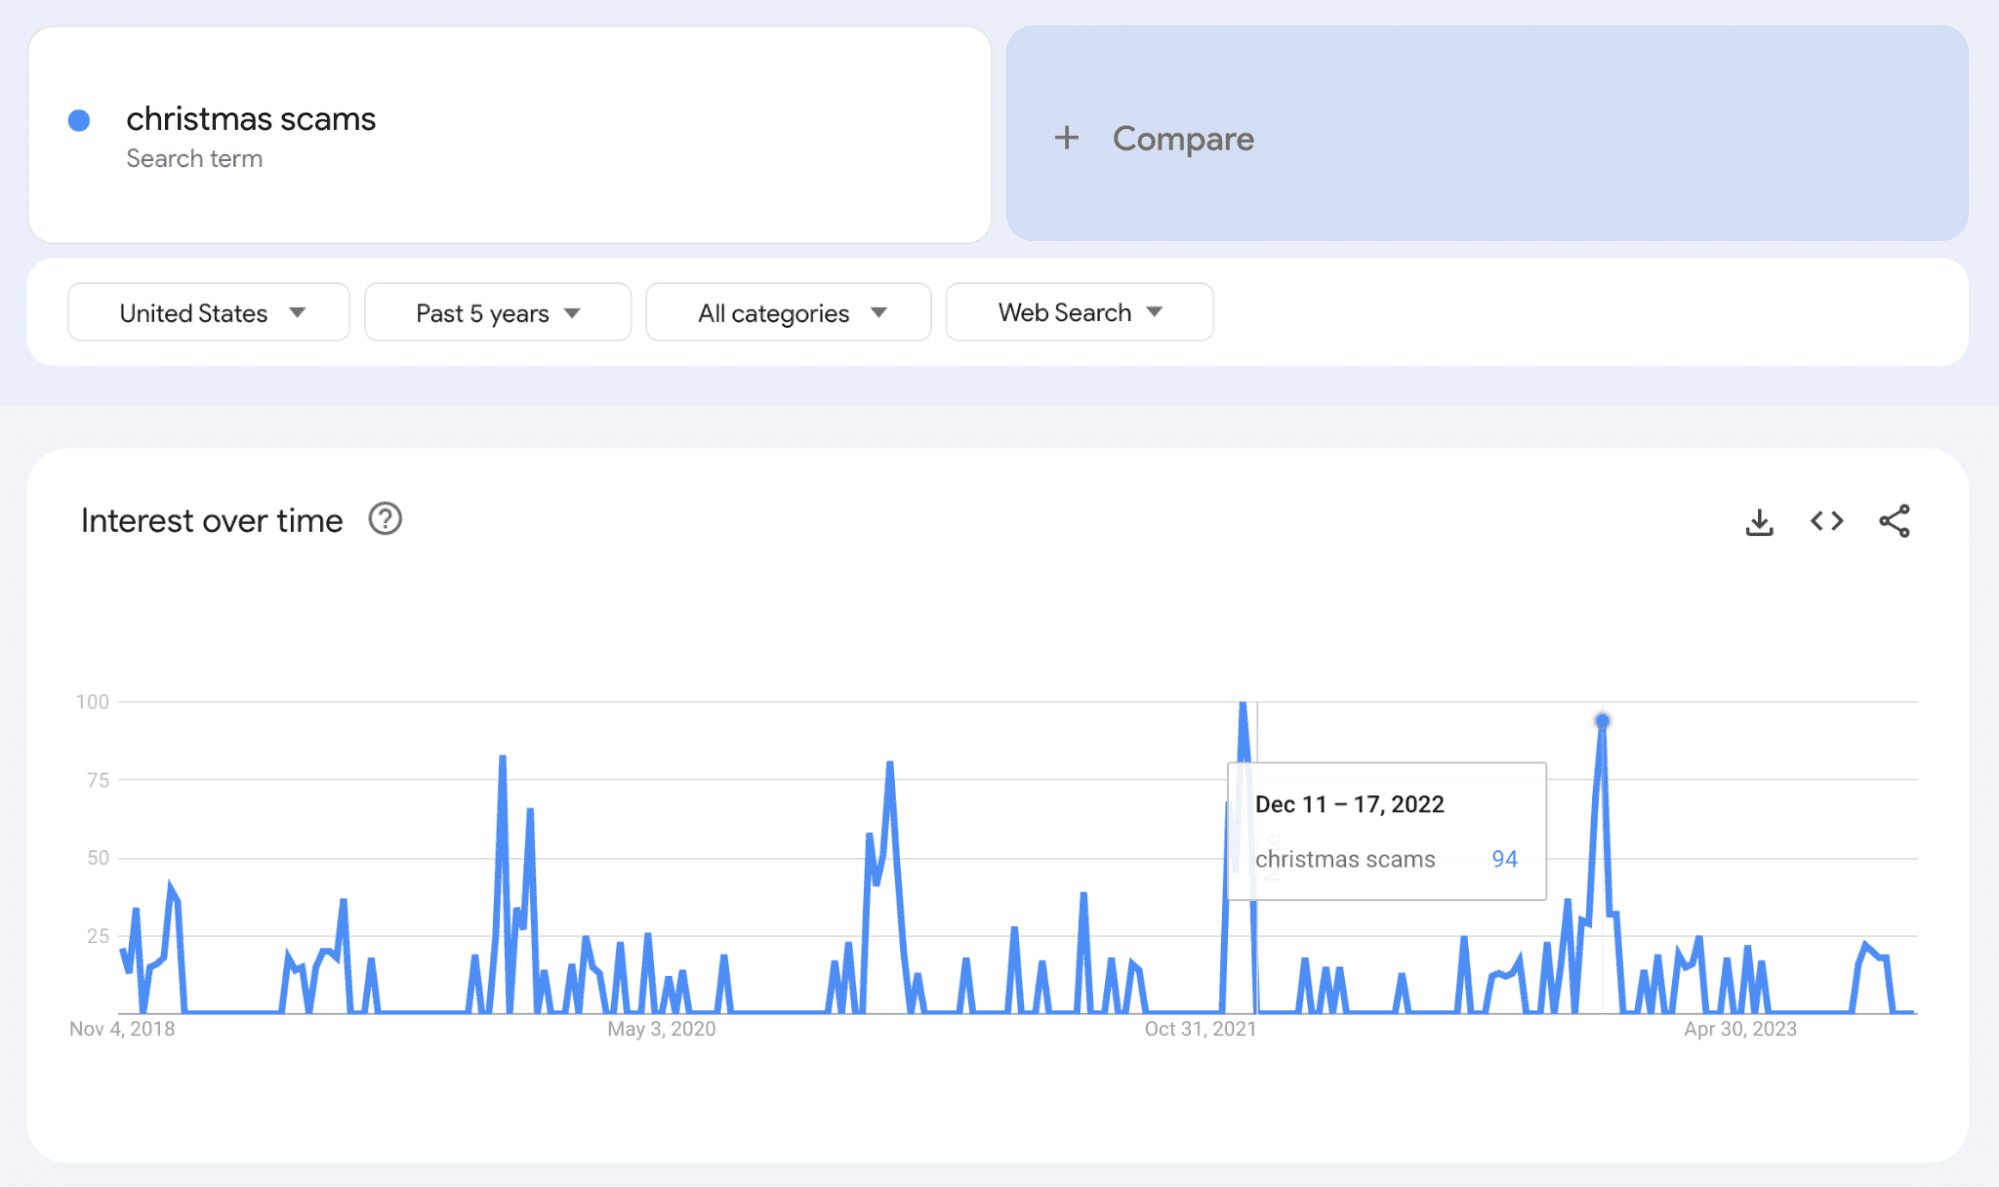The image size is (1999, 1187).
Task: Expand the Past 5 years time range selector
Action: [497, 311]
